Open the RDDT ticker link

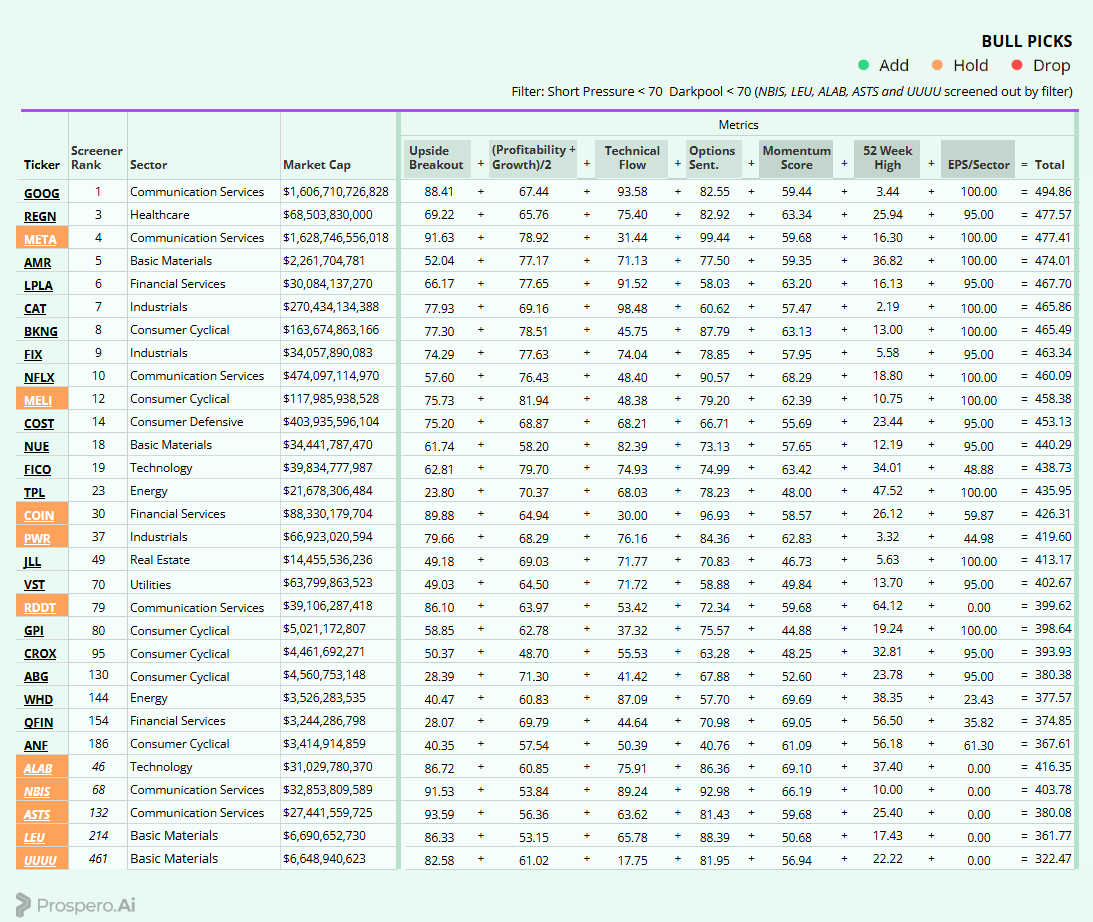tap(40, 607)
